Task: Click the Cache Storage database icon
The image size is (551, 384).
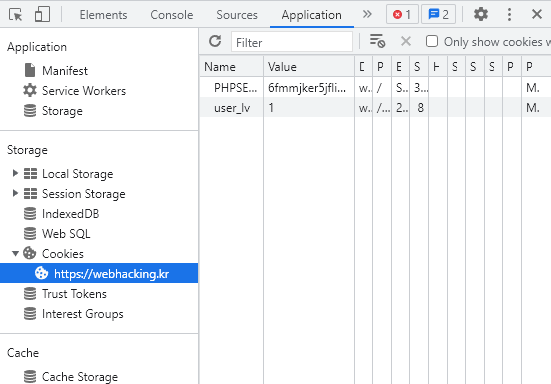Action: tap(30, 377)
